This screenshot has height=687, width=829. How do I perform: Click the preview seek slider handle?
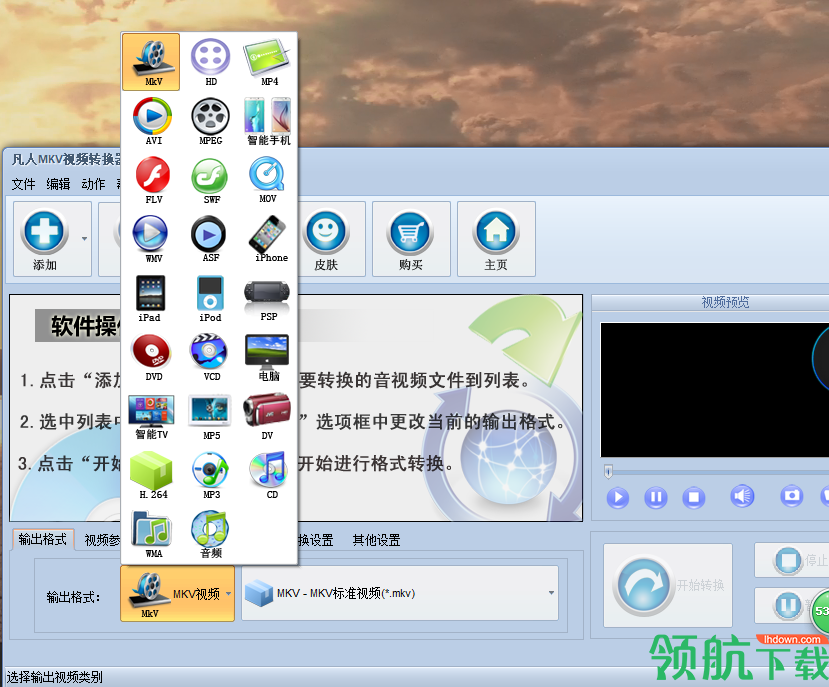pos(609,471)
